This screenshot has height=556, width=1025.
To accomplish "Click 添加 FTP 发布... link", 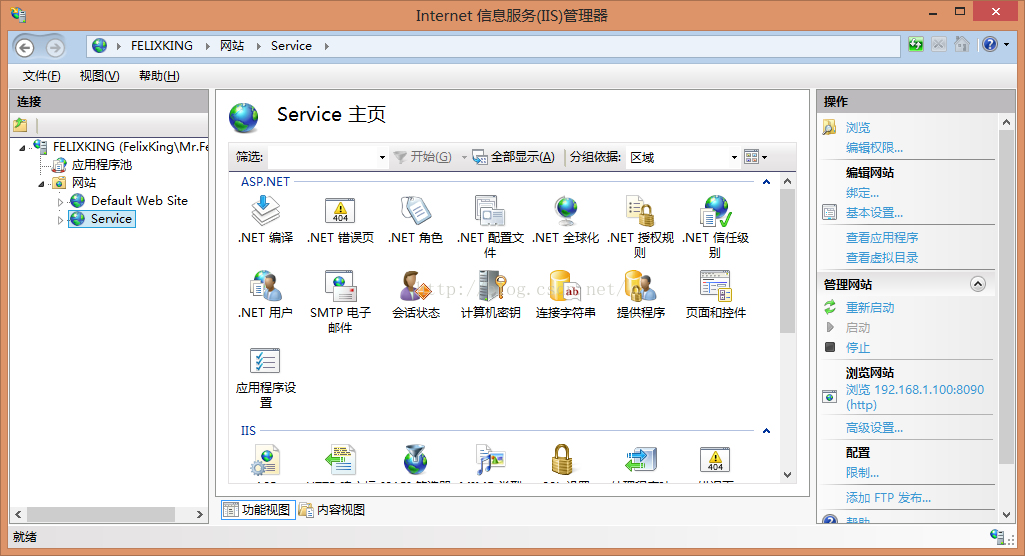I will pyautogui.click(x=888, y=498).
